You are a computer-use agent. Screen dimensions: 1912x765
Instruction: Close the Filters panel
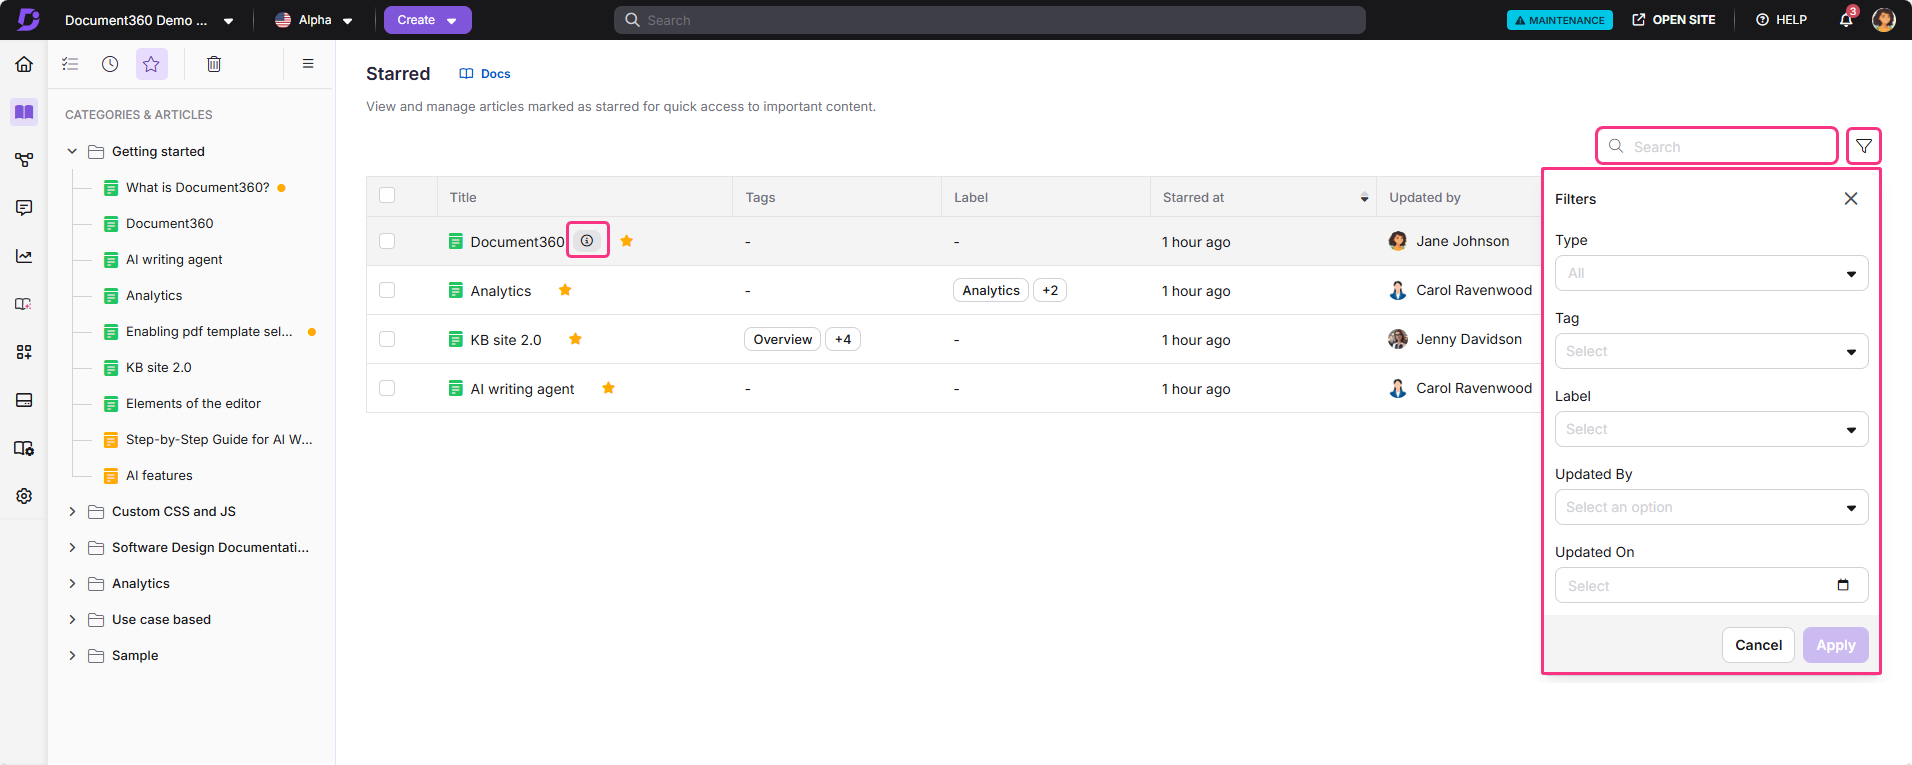[x=1851, y=199]
